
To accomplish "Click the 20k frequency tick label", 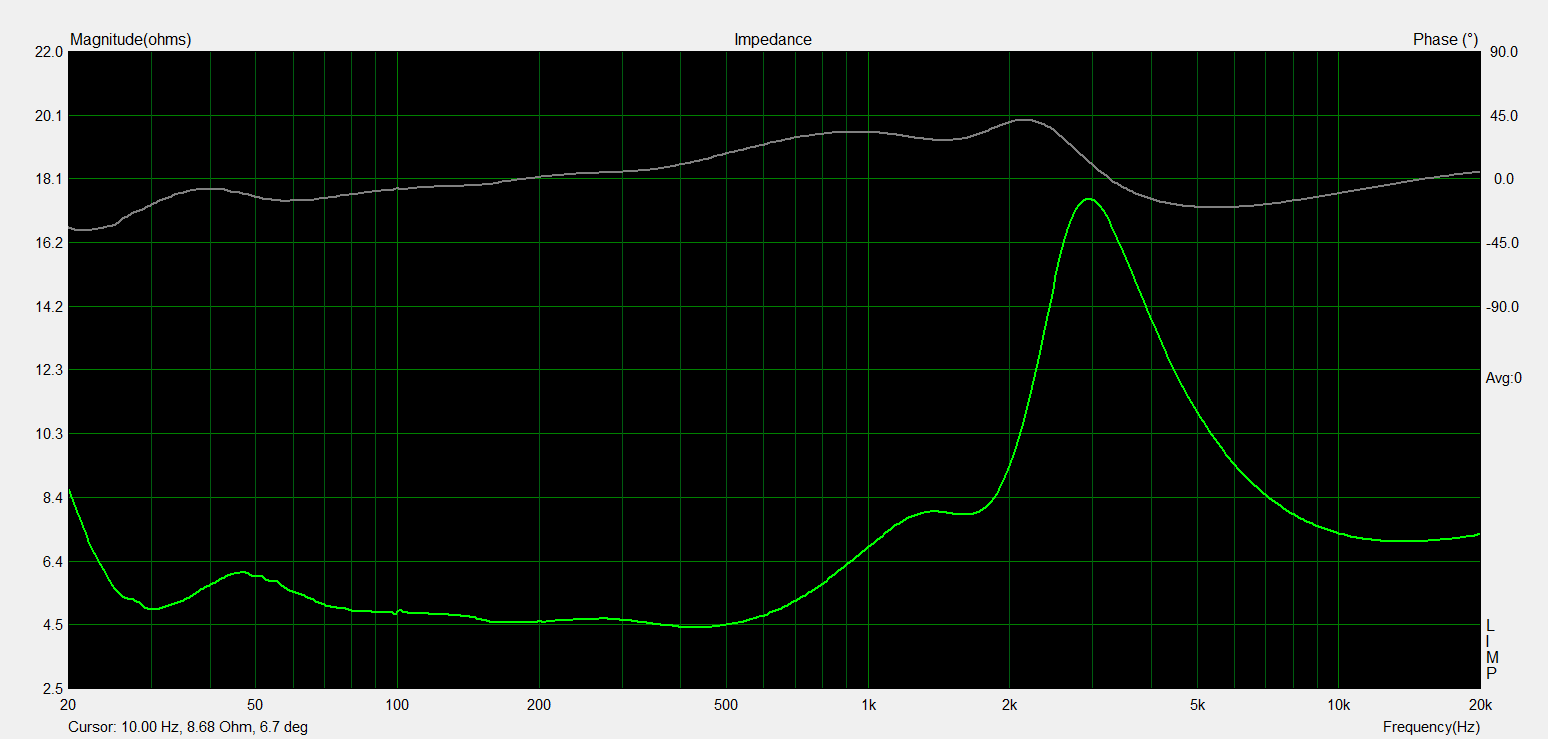I will pyautogui.click(x=1477, y=705).
